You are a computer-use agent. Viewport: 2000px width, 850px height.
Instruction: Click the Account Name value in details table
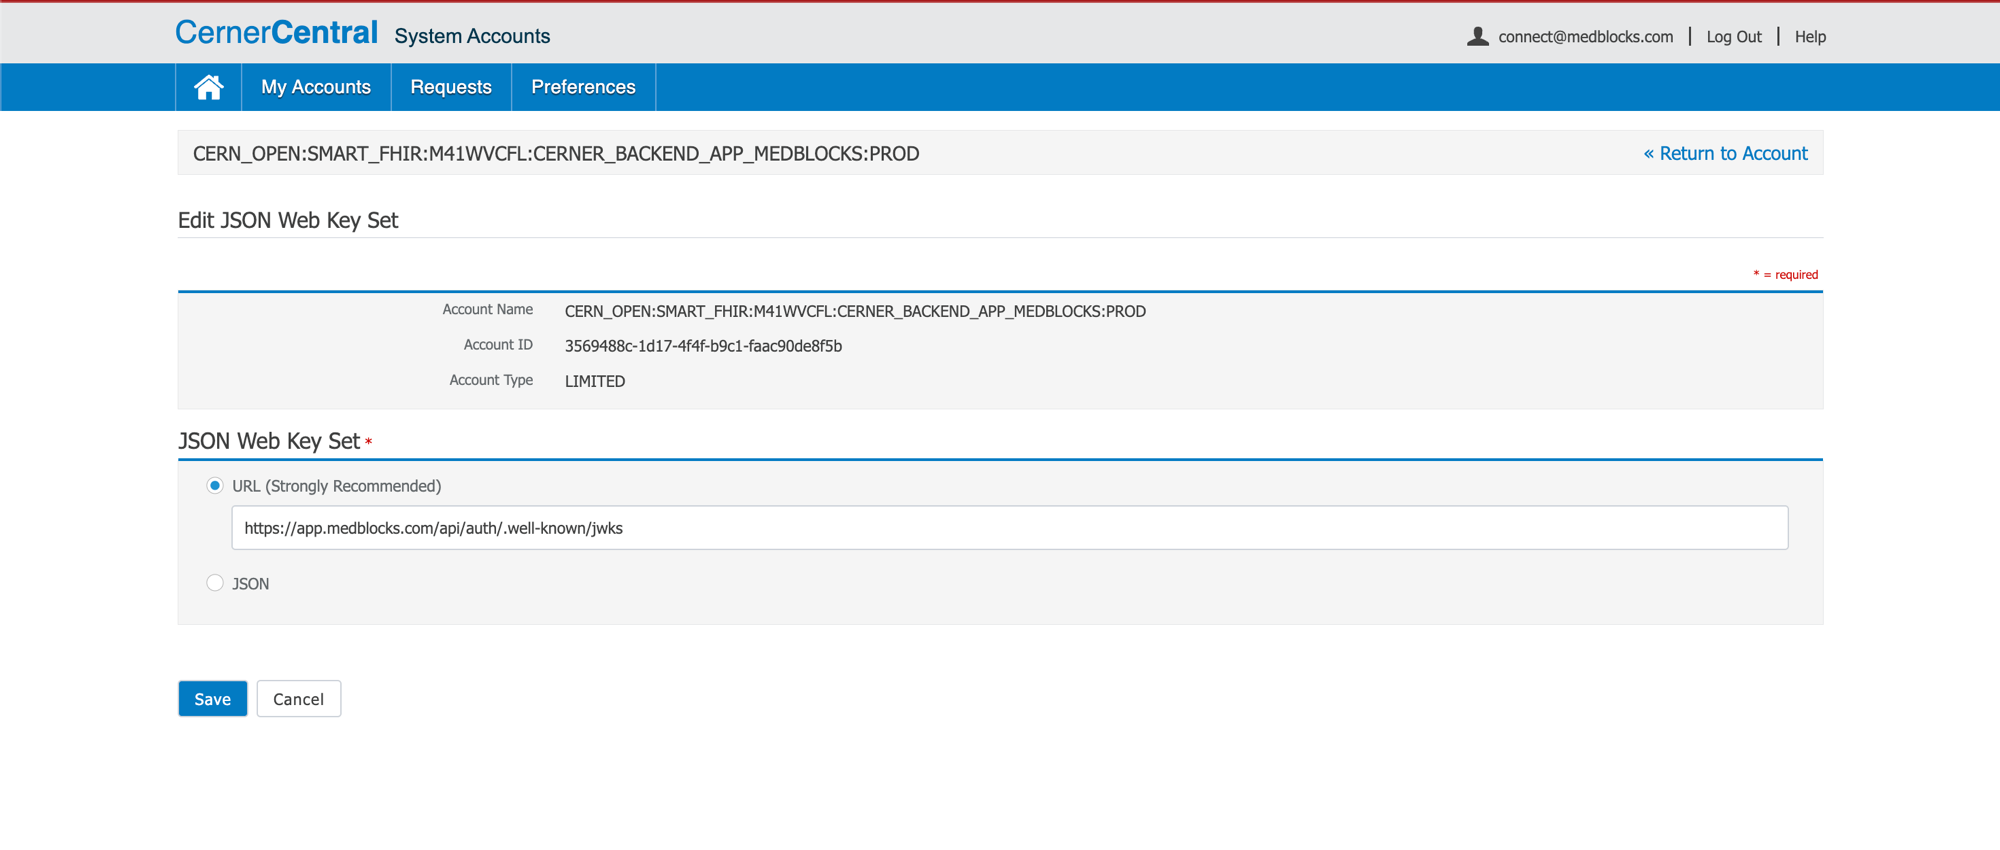tap(855, 311)
